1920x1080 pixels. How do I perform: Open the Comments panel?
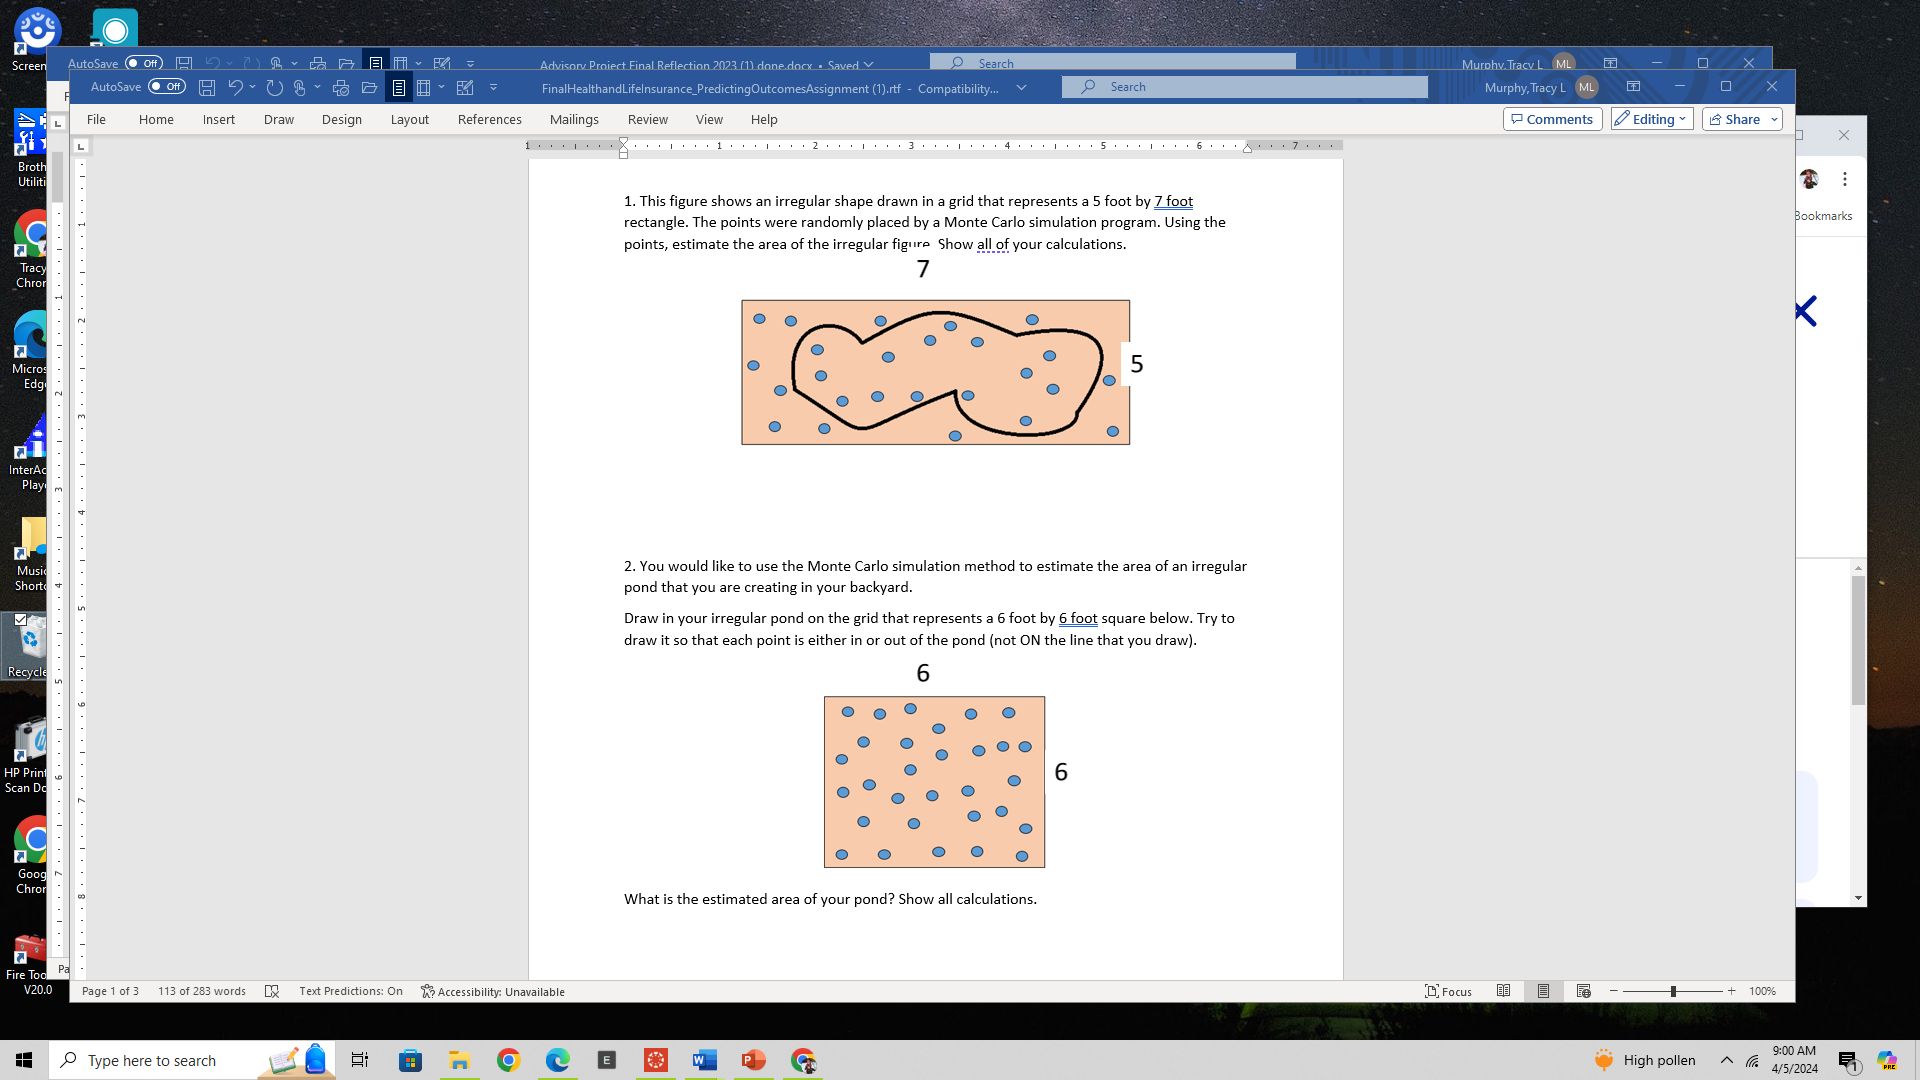1551,119
